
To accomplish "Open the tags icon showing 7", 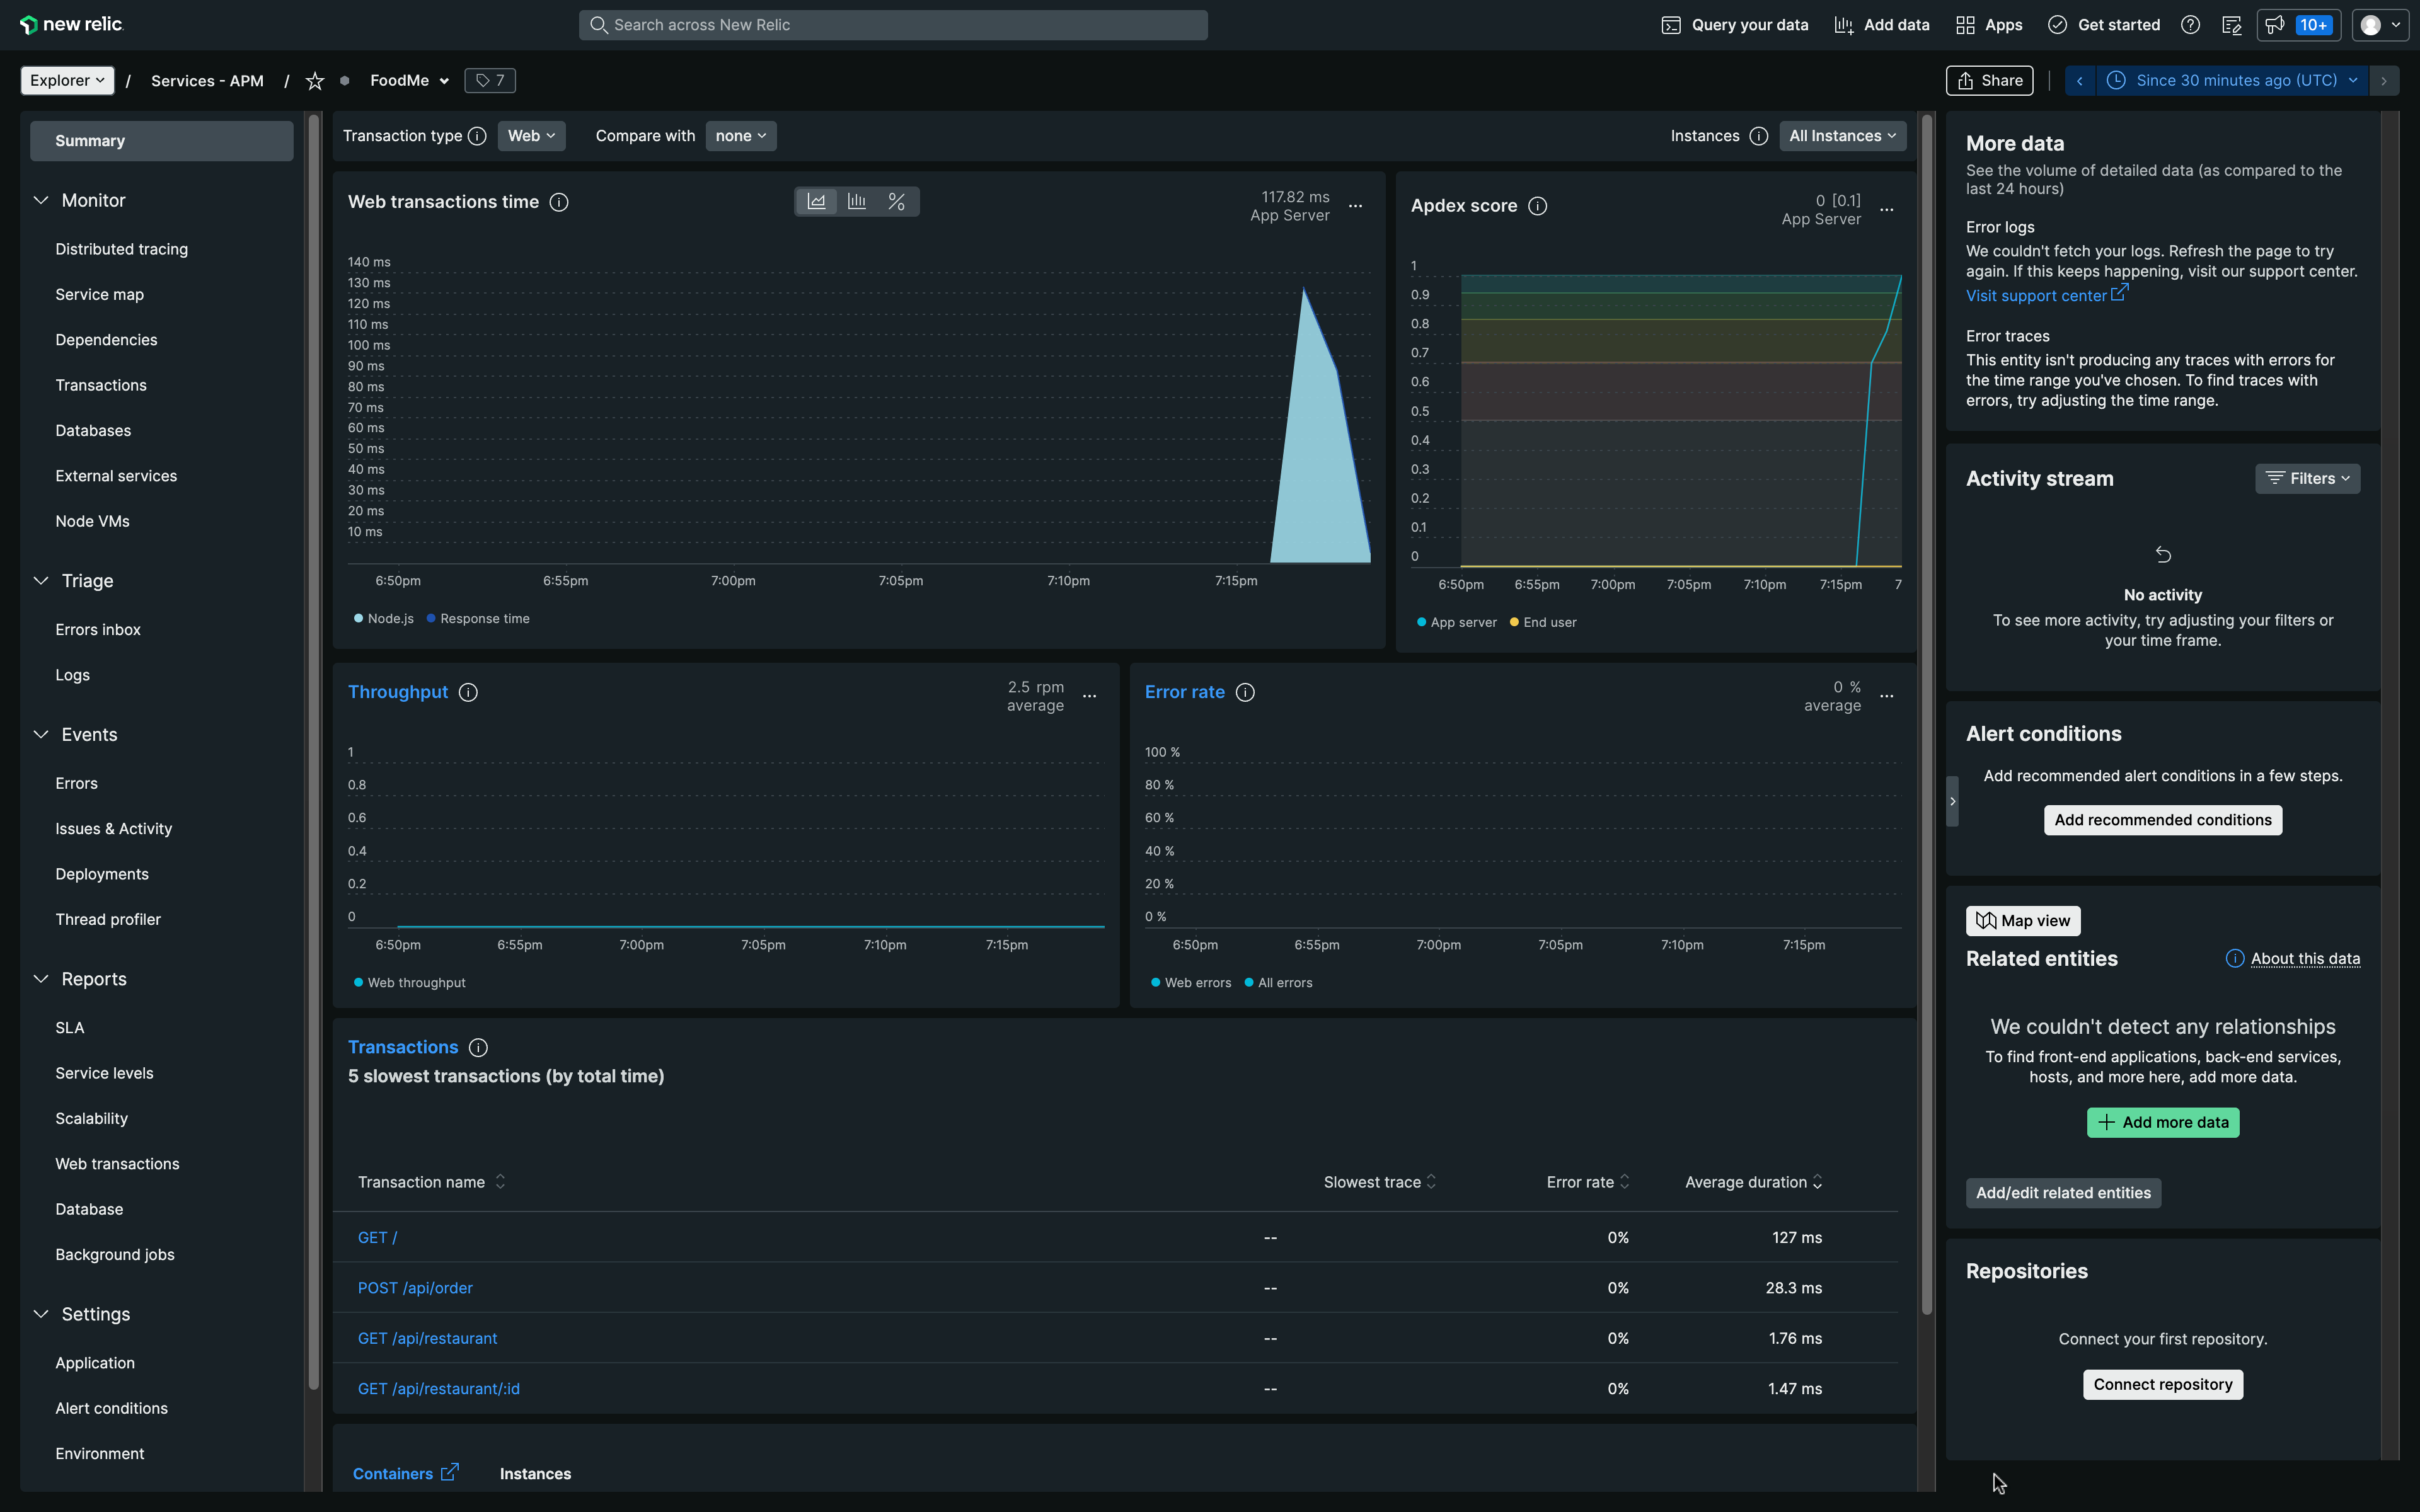I will point(490,81).
